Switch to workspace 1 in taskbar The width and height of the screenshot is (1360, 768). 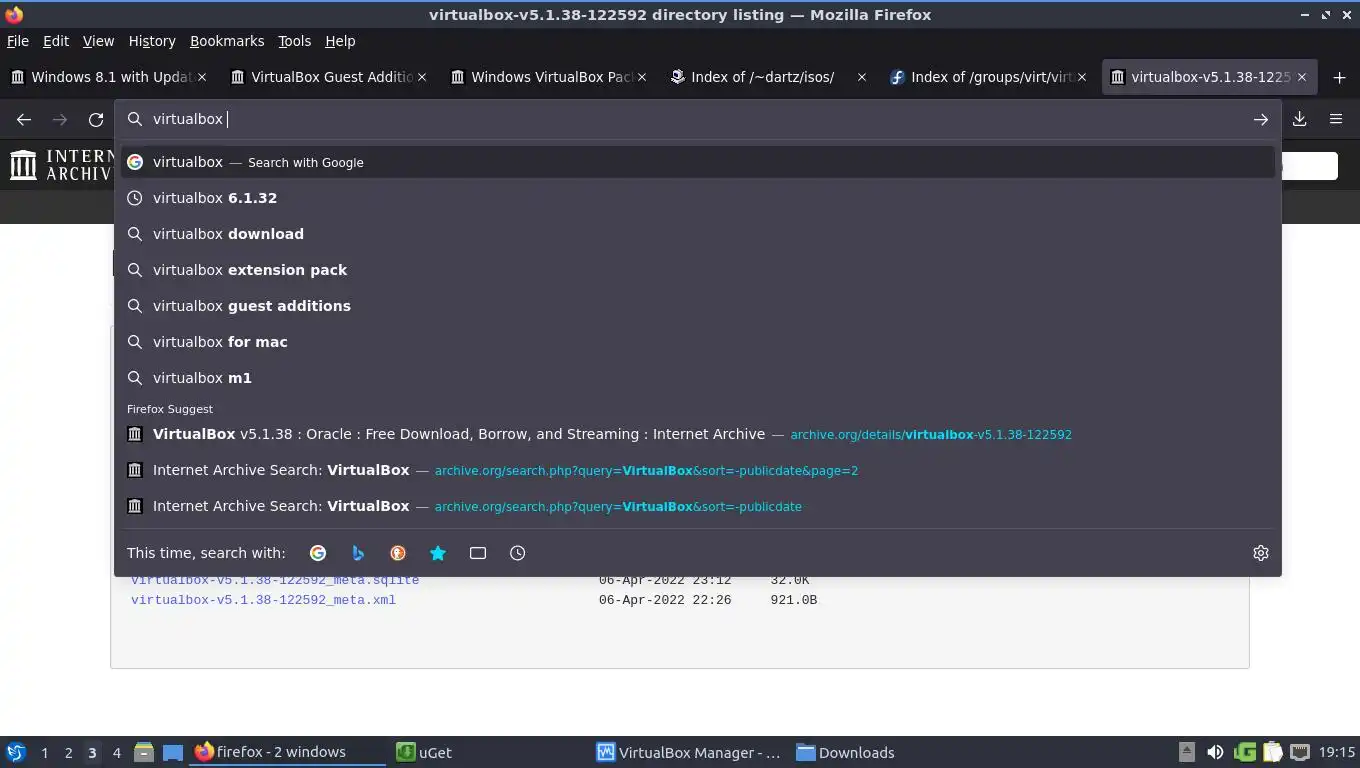click(44, 752)
